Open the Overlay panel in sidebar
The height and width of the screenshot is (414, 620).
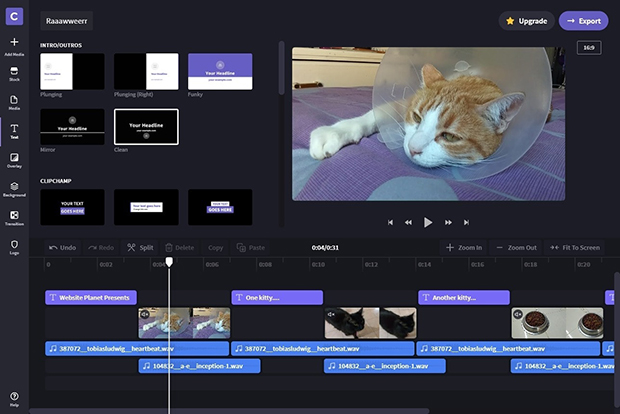(x=14, y=158)
